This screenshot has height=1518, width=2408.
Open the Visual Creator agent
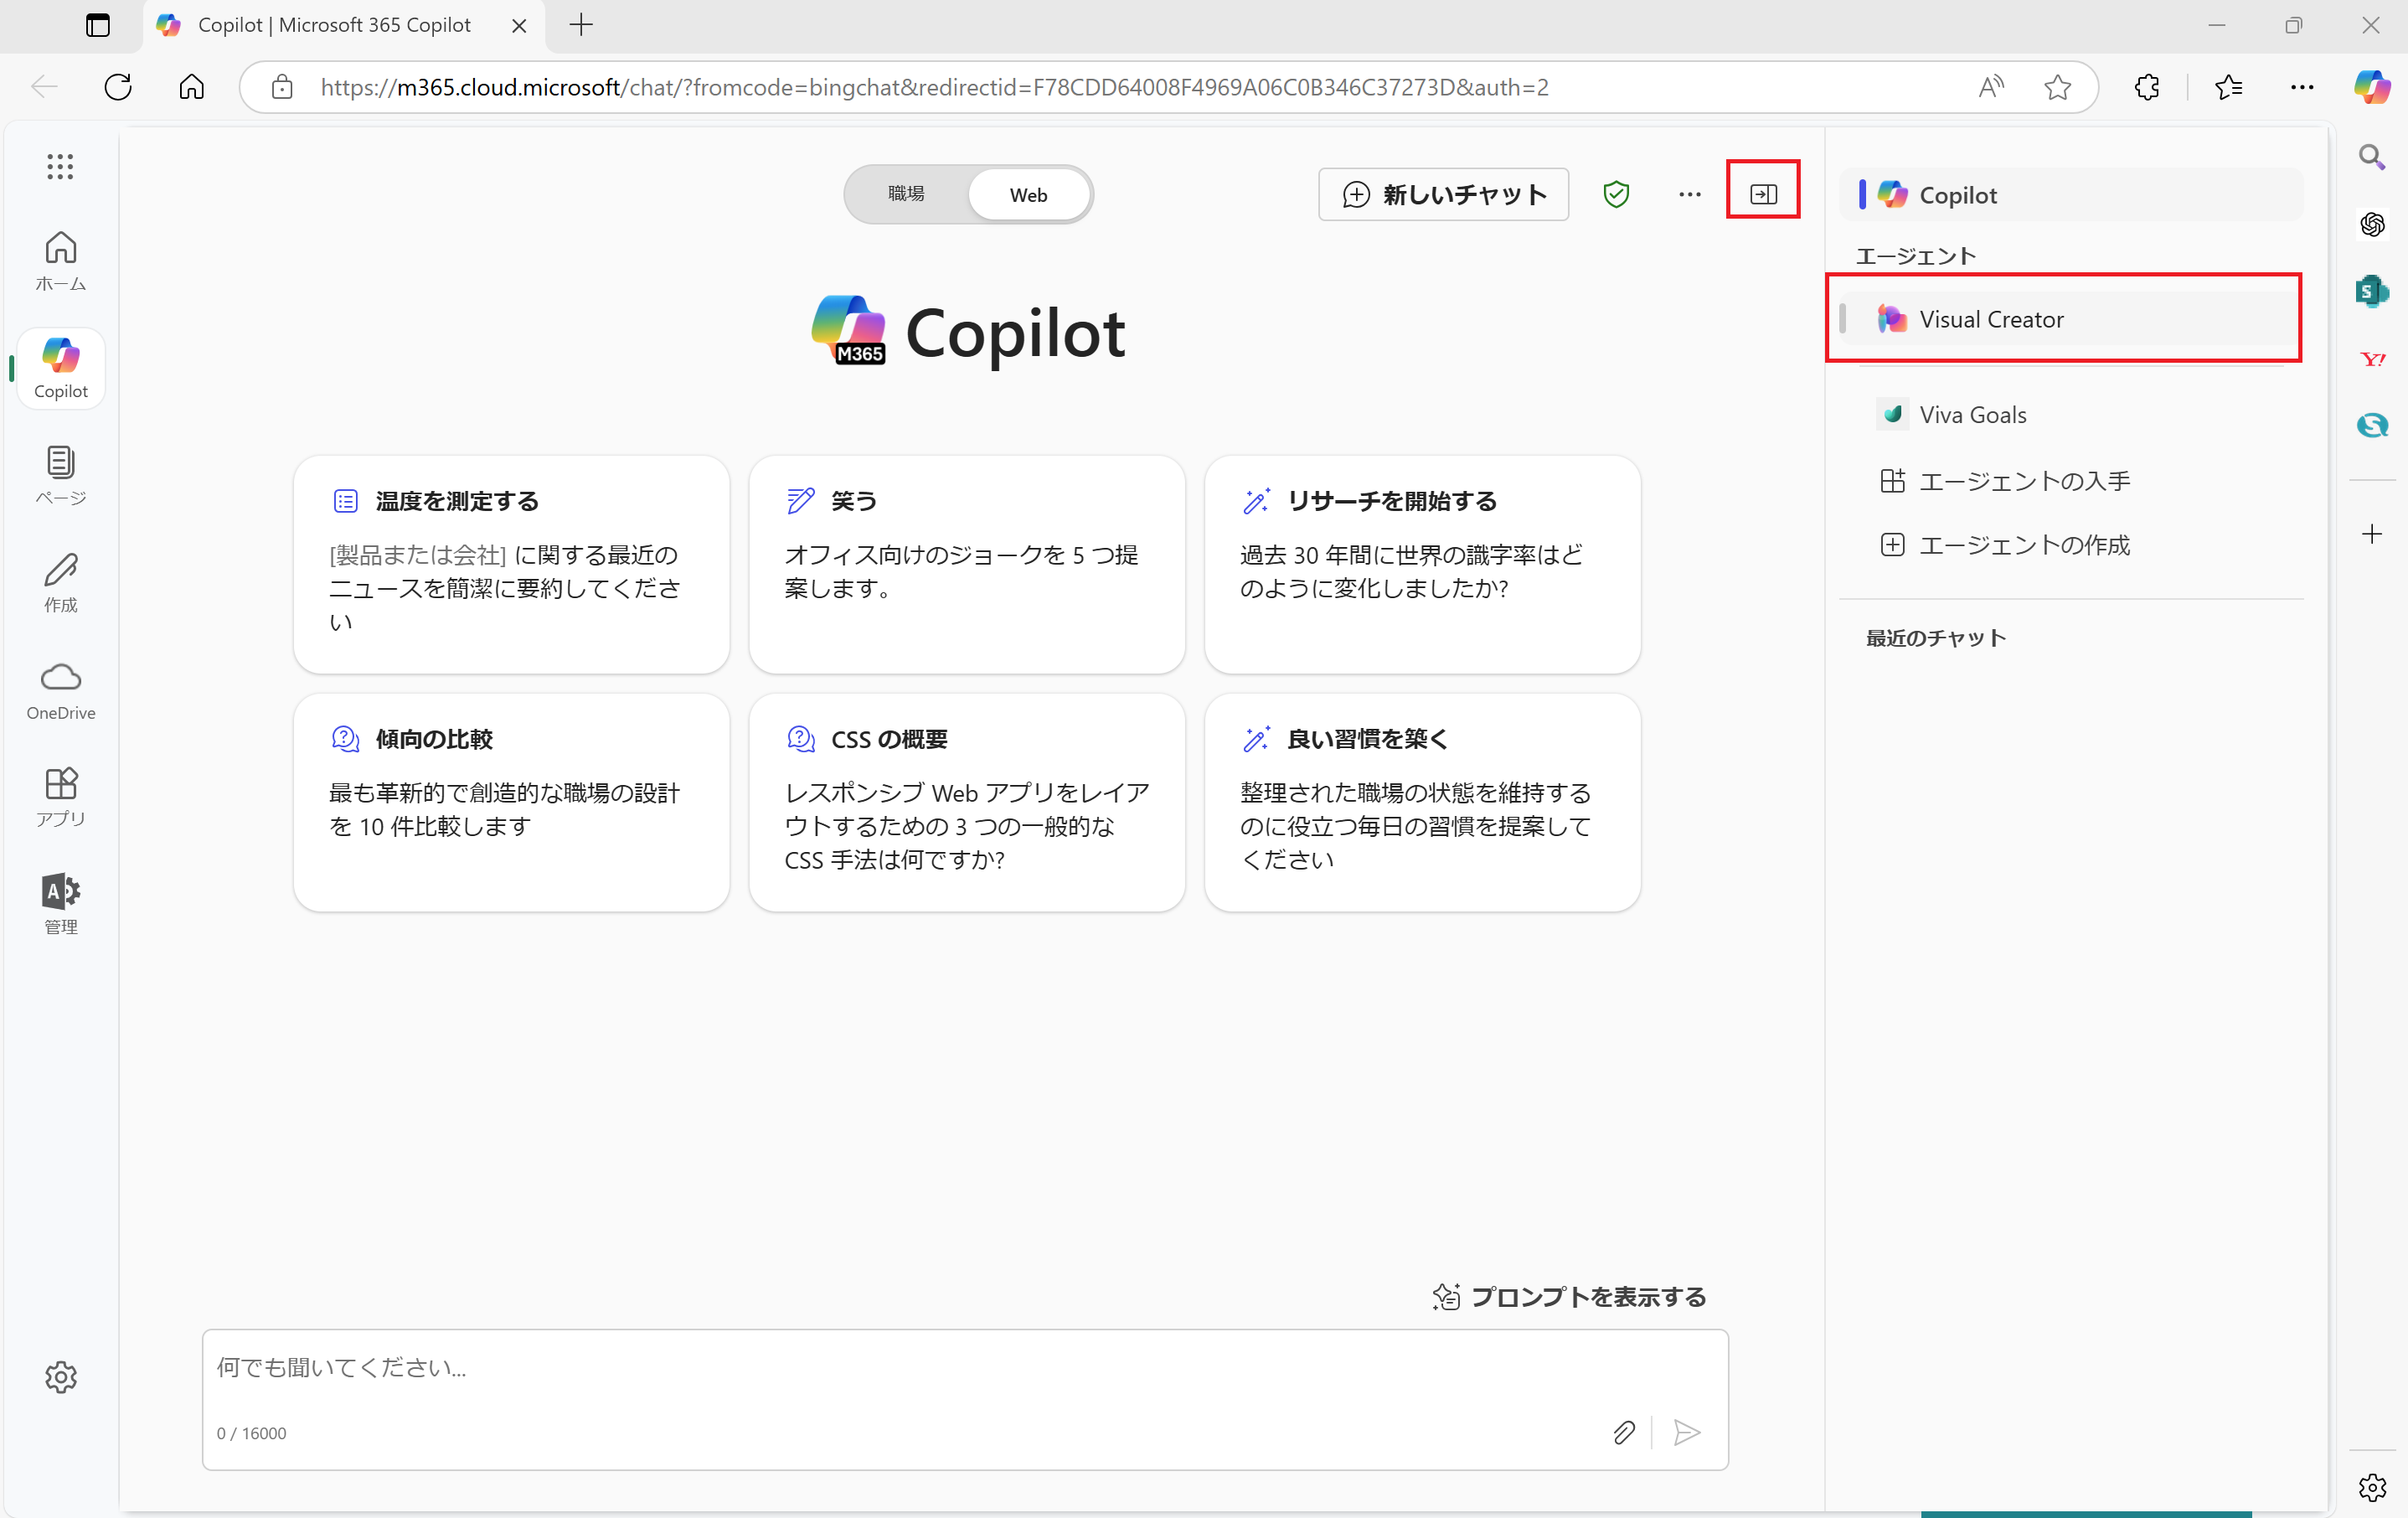tap(2070, 319)
